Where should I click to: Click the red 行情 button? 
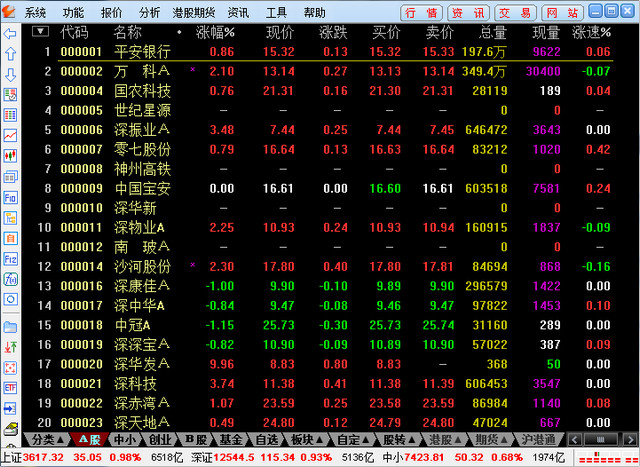click(x=422, y=13)
